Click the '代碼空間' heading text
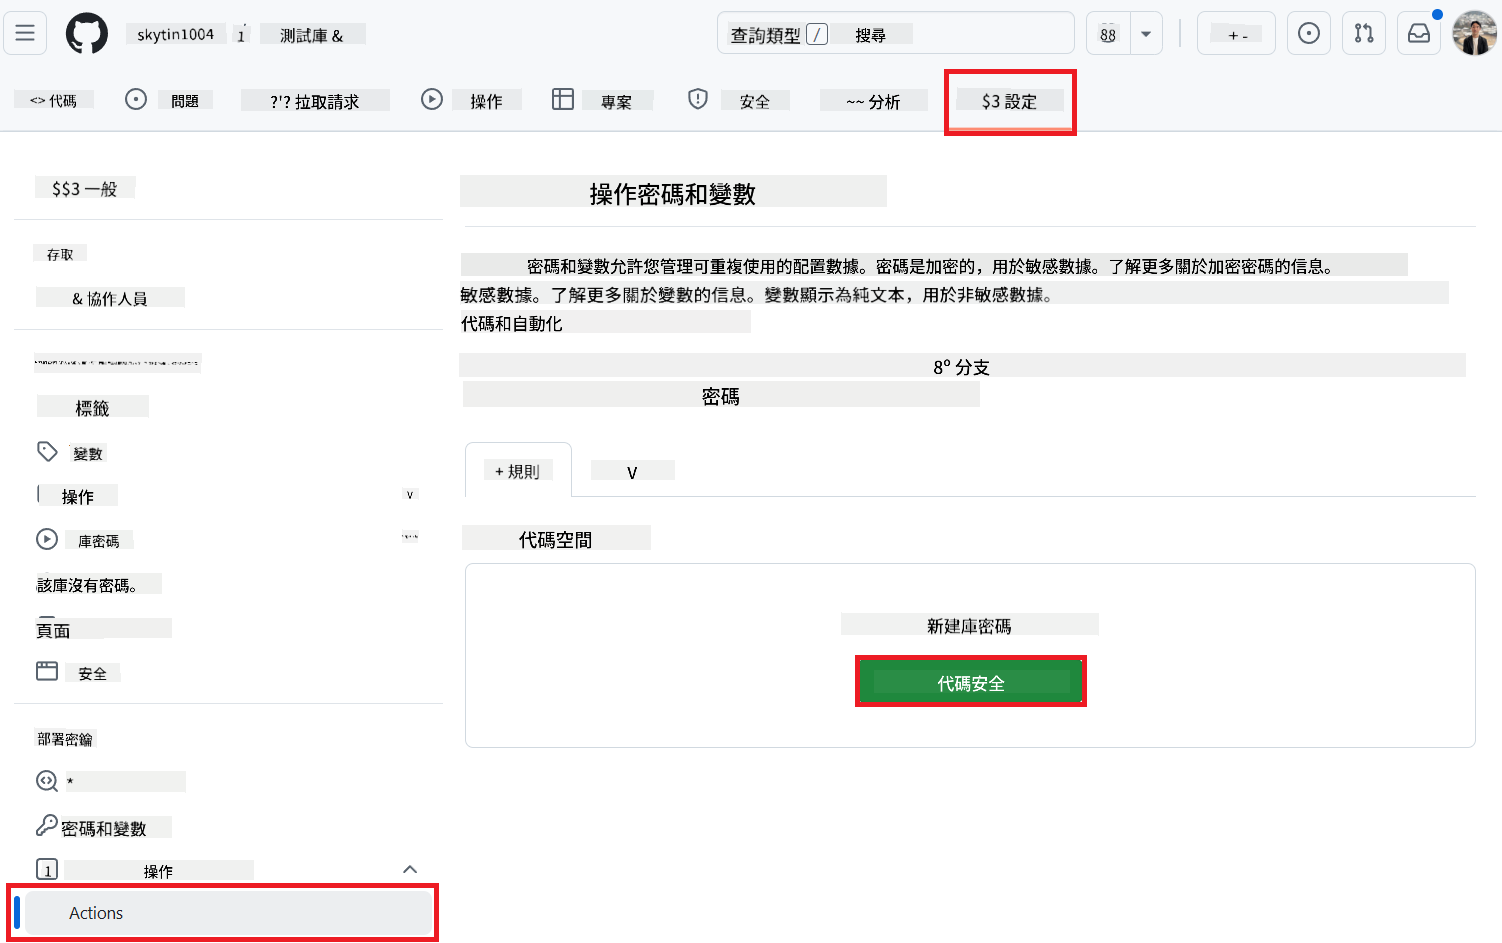 [x=555, y=540]
